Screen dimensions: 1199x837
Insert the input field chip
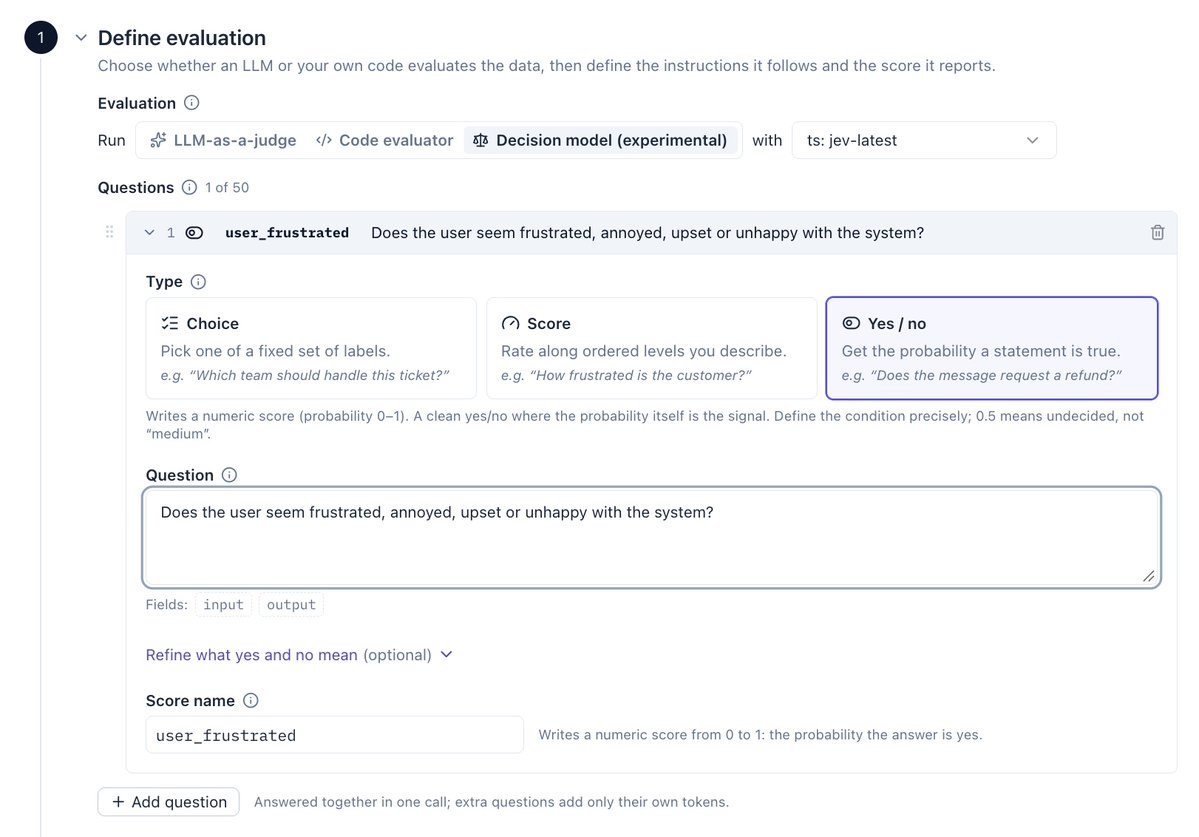[x=223, y=605]
